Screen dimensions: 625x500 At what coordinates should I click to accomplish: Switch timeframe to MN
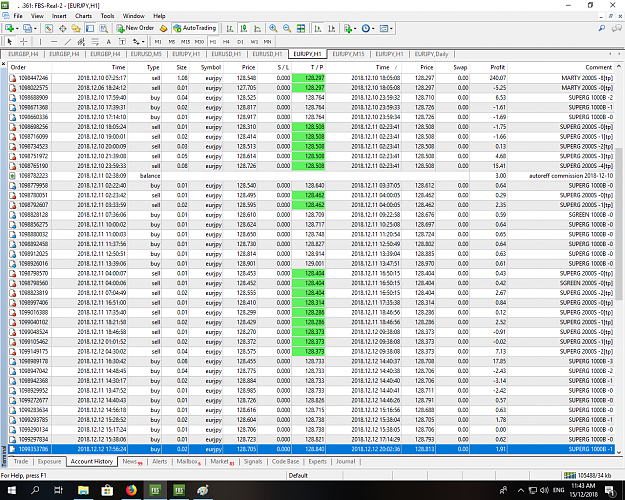267,41
